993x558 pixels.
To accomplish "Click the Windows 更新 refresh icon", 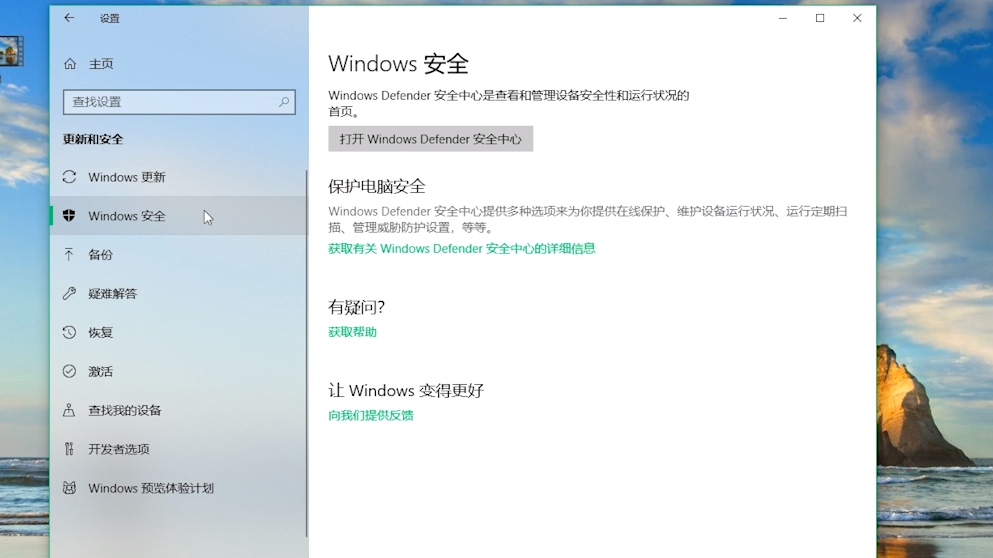I will point(69,177).
